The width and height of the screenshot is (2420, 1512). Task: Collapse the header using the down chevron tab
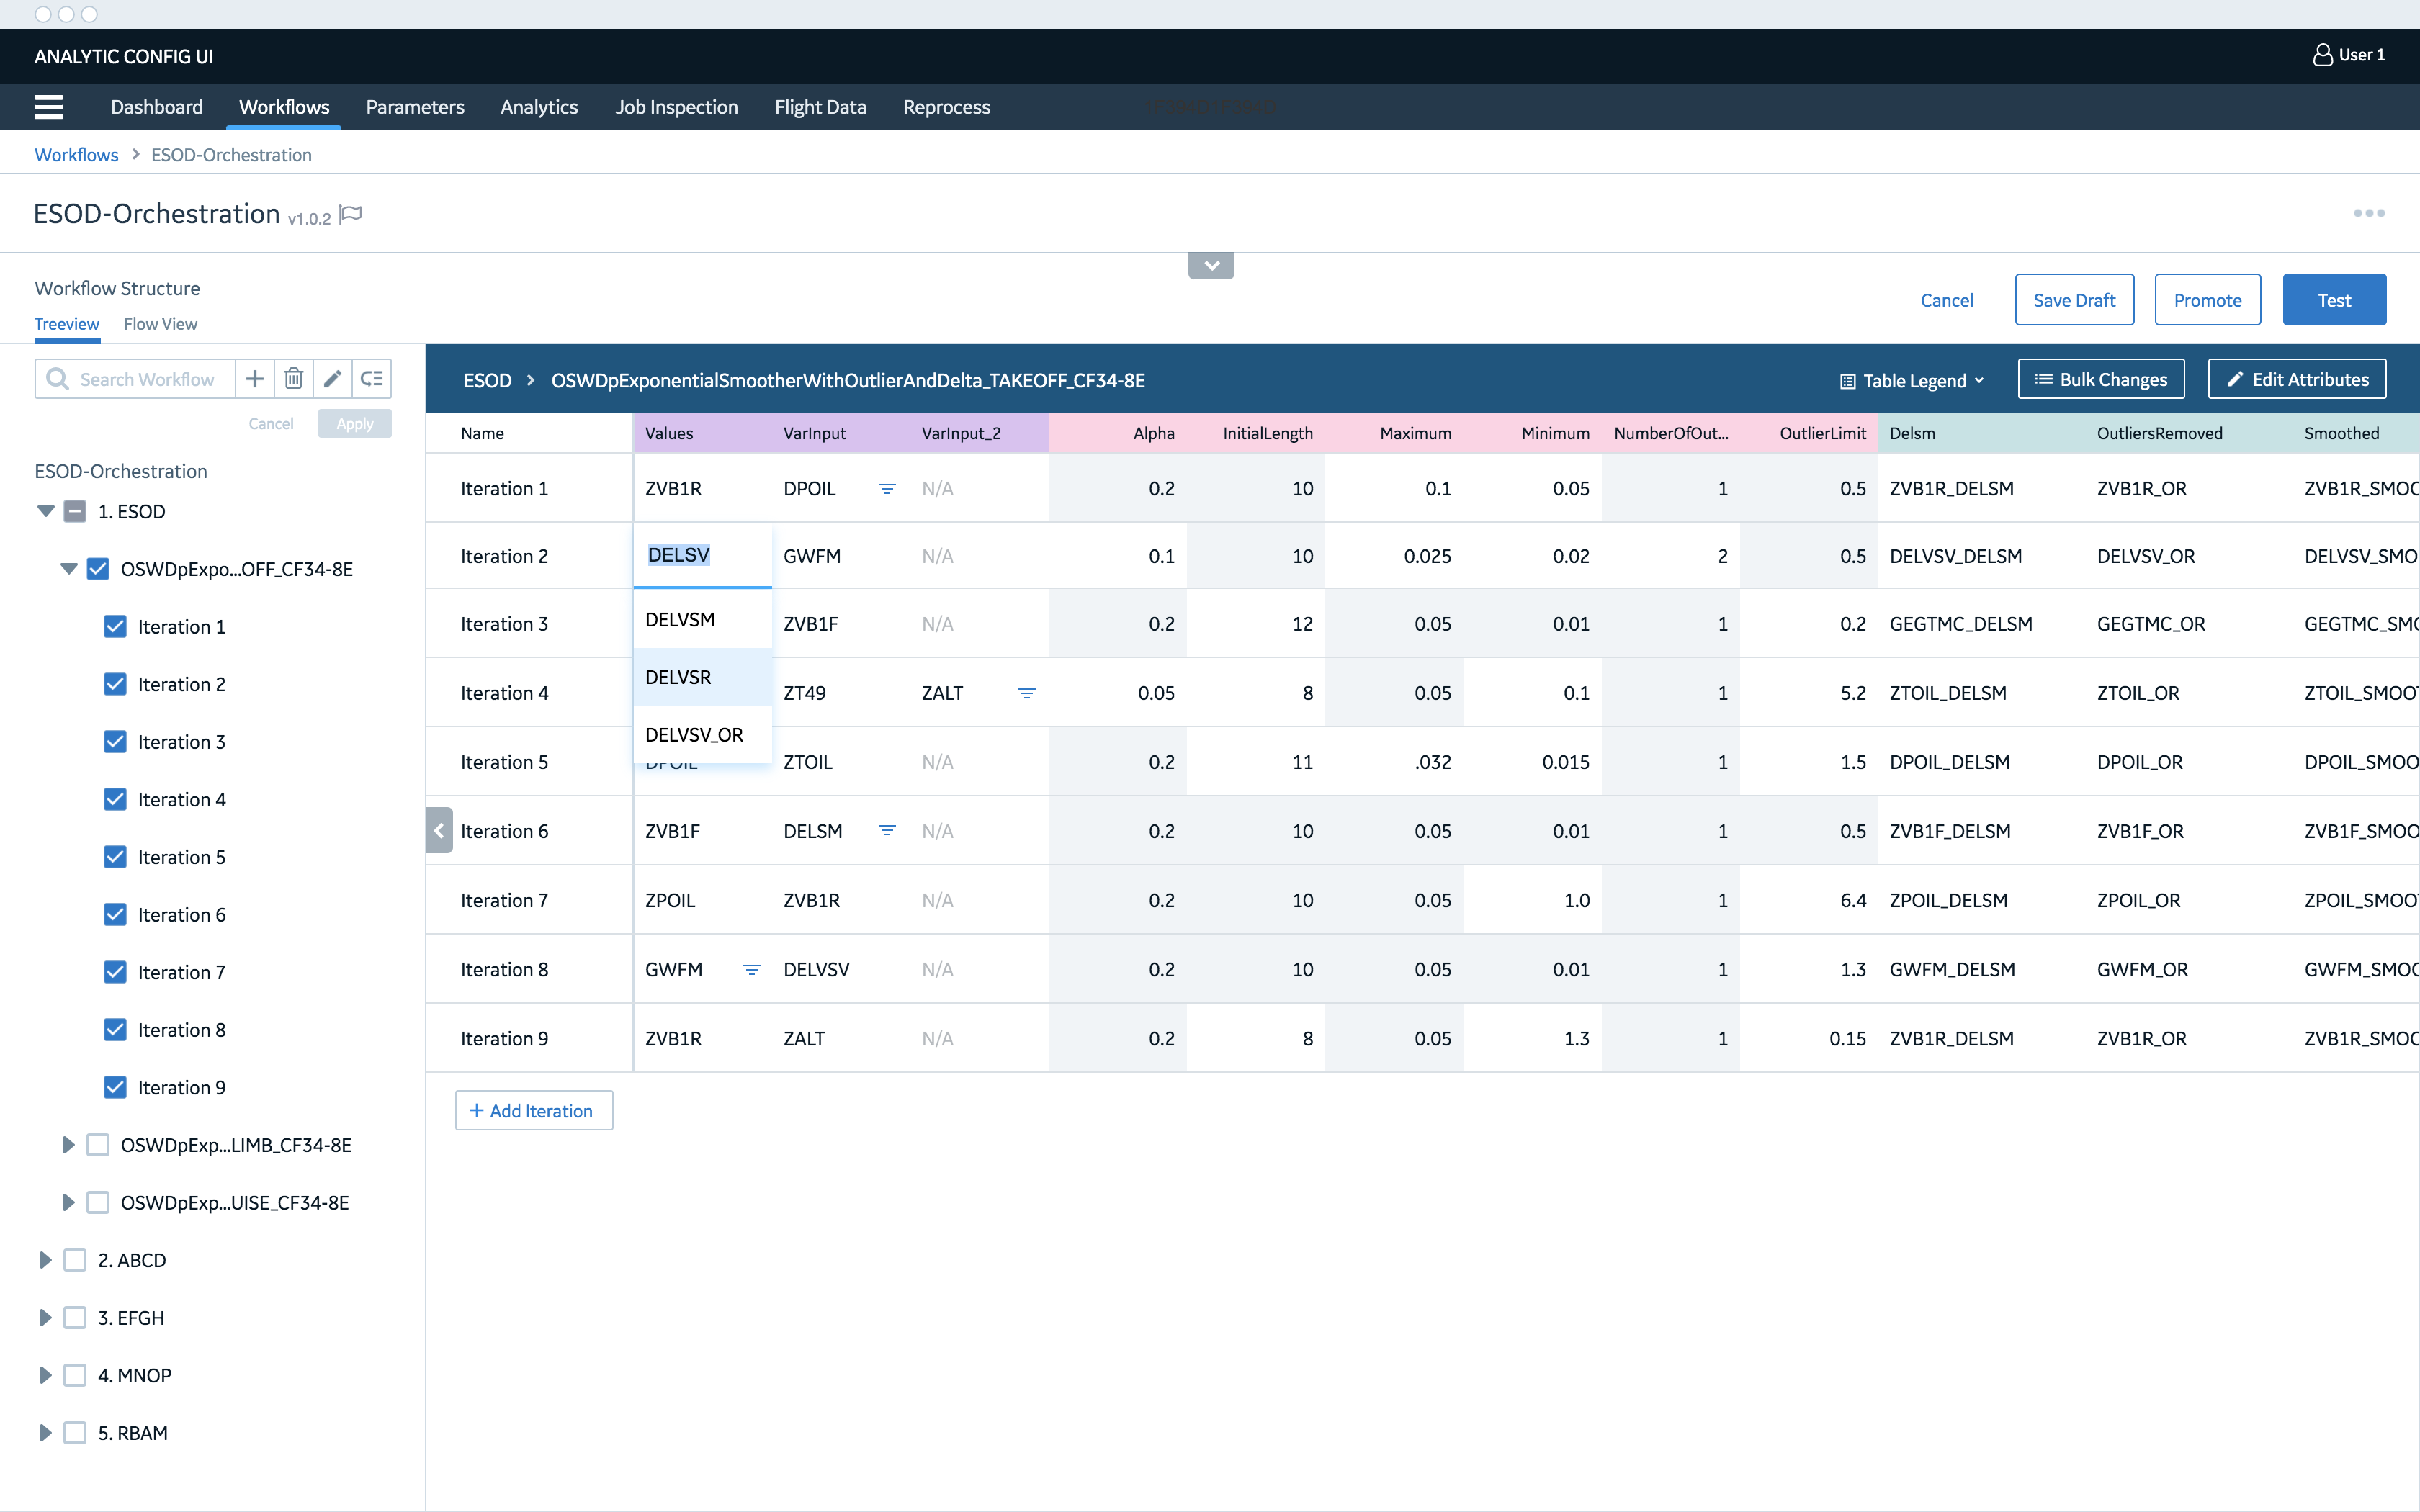pos(1211,266)
